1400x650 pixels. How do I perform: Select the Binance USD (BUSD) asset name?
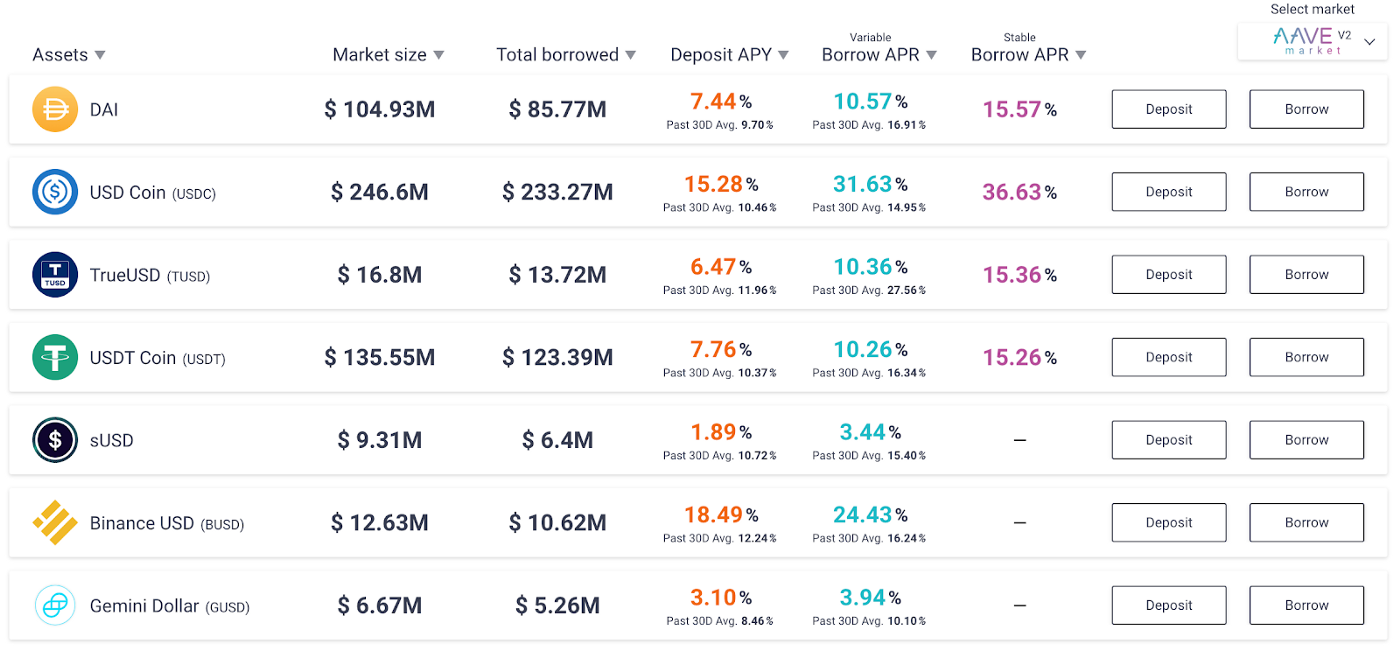167,523
